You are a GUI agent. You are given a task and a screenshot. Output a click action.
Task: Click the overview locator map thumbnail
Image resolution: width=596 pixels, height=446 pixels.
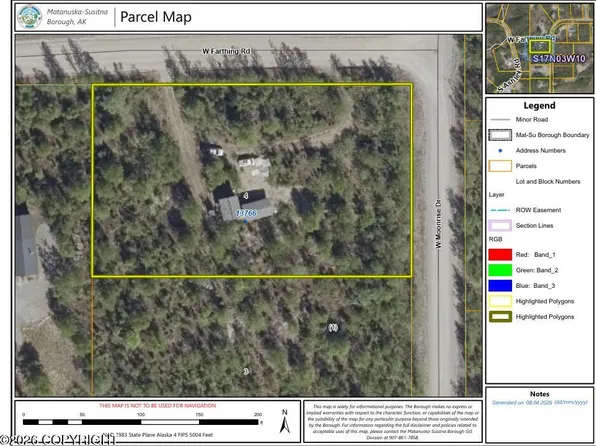539,48
